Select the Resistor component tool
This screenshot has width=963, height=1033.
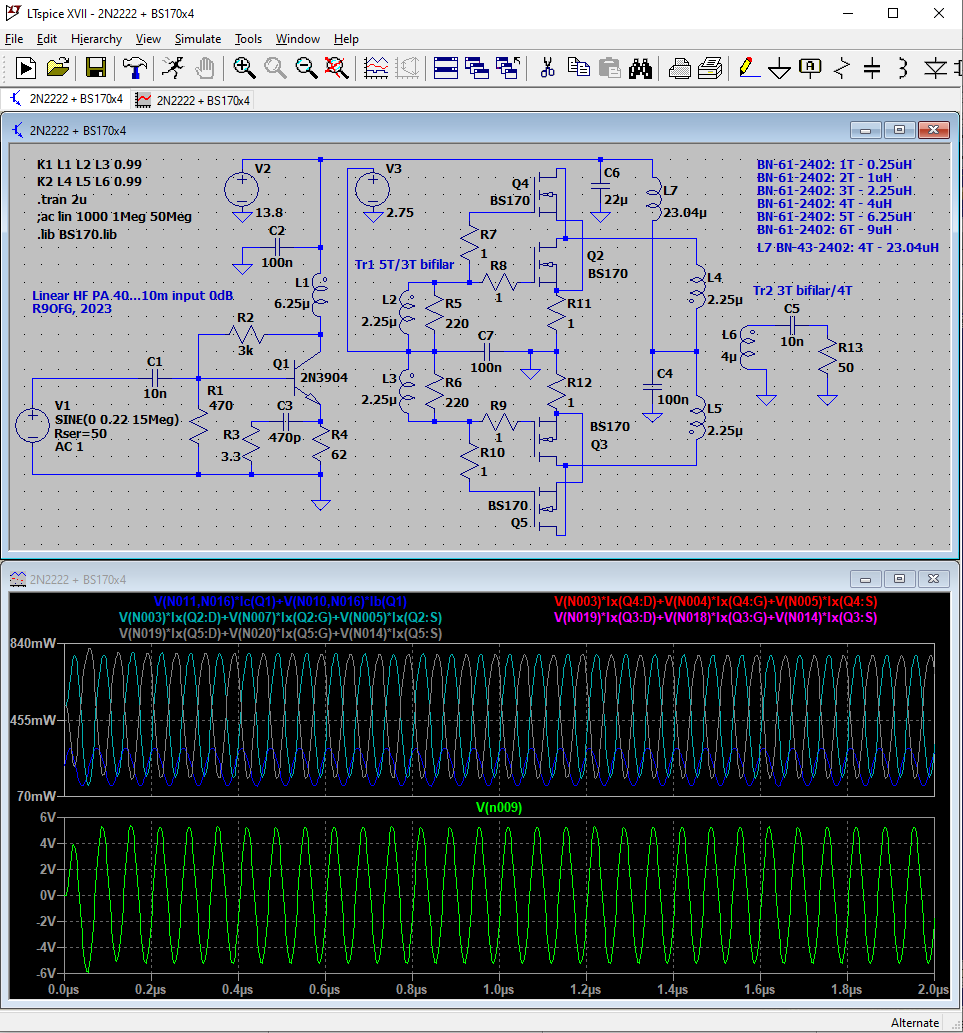coord(841,68)
